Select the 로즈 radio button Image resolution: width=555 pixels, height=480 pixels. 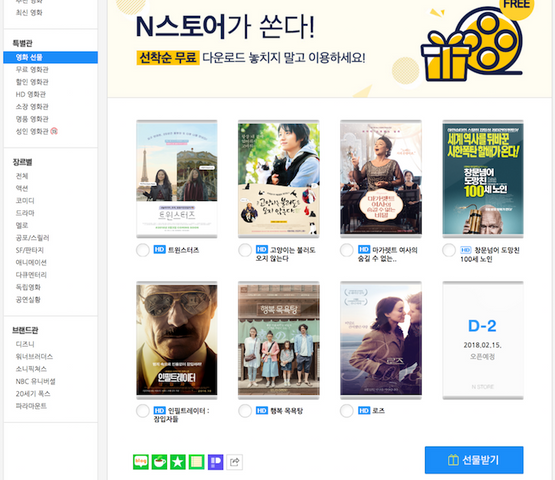click(x=347, y=411)
